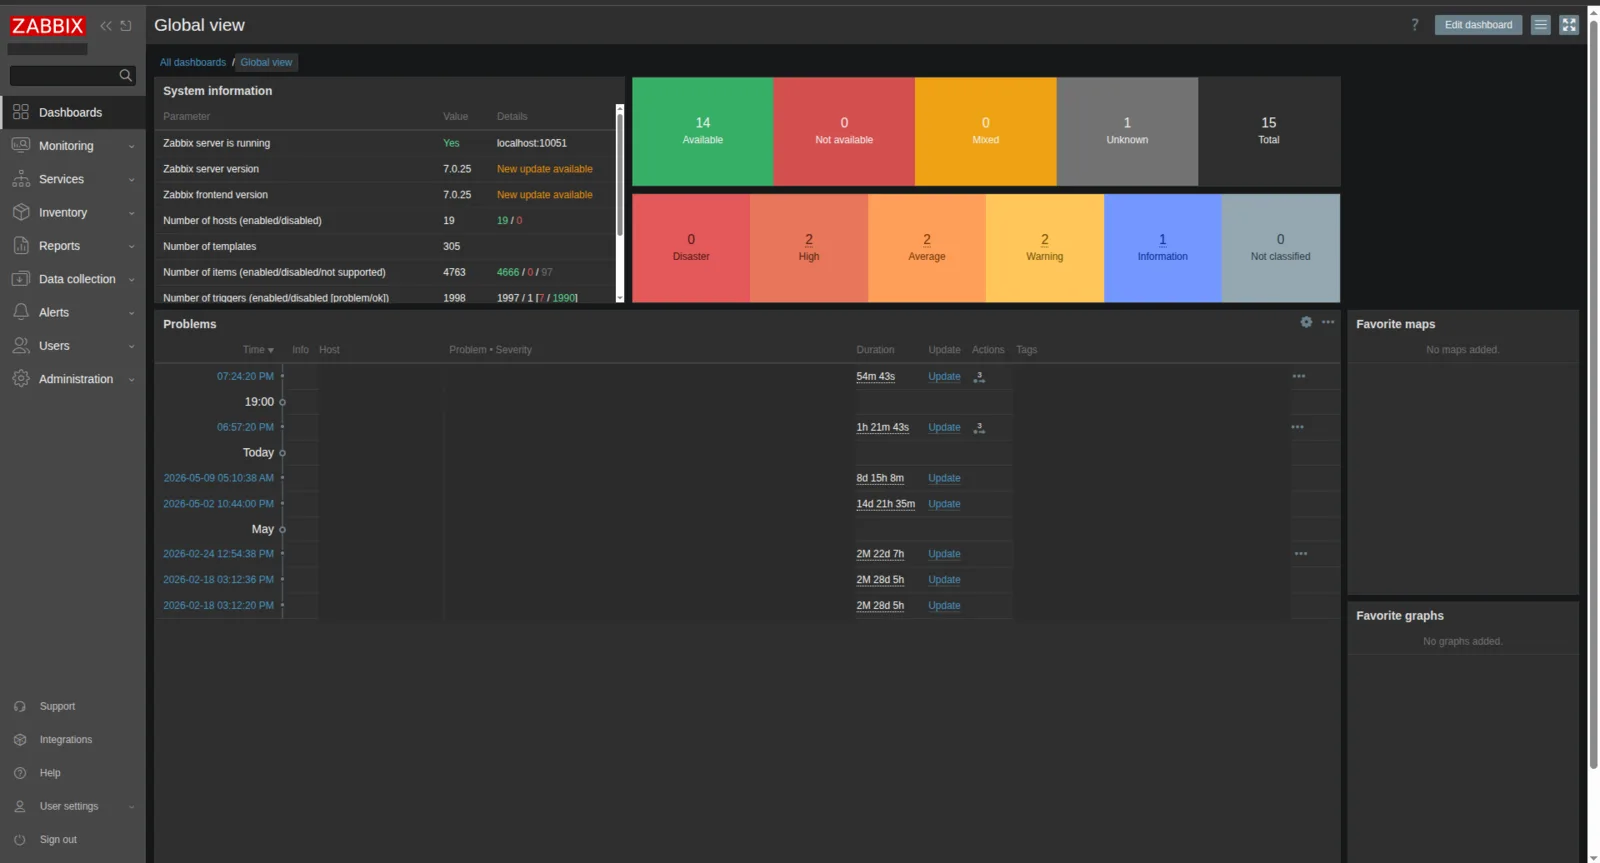Screen dimensions: 1600x863
Task: Click Update for 07:24:20 PM problem
Action: [944, 377]
